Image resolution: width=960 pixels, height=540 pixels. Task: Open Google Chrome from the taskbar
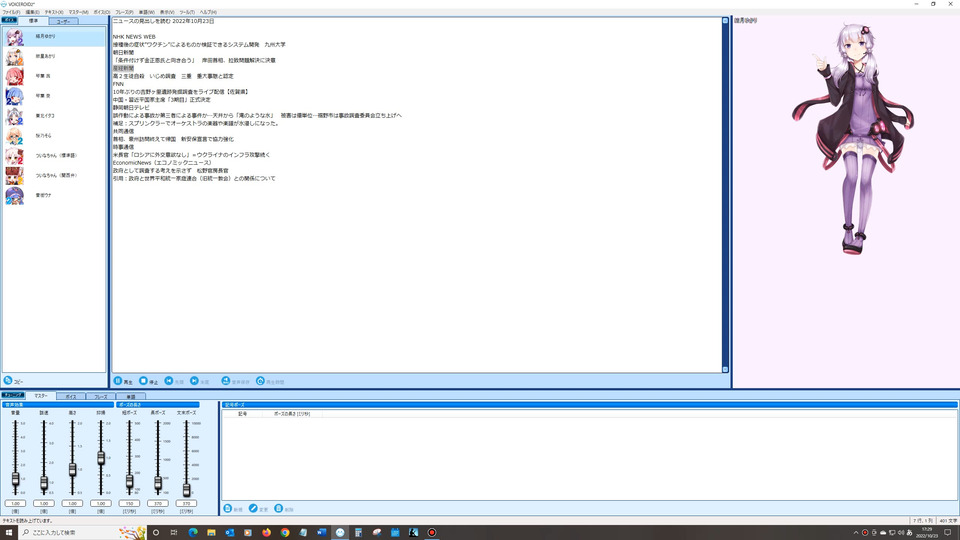[x=285, y=533]
